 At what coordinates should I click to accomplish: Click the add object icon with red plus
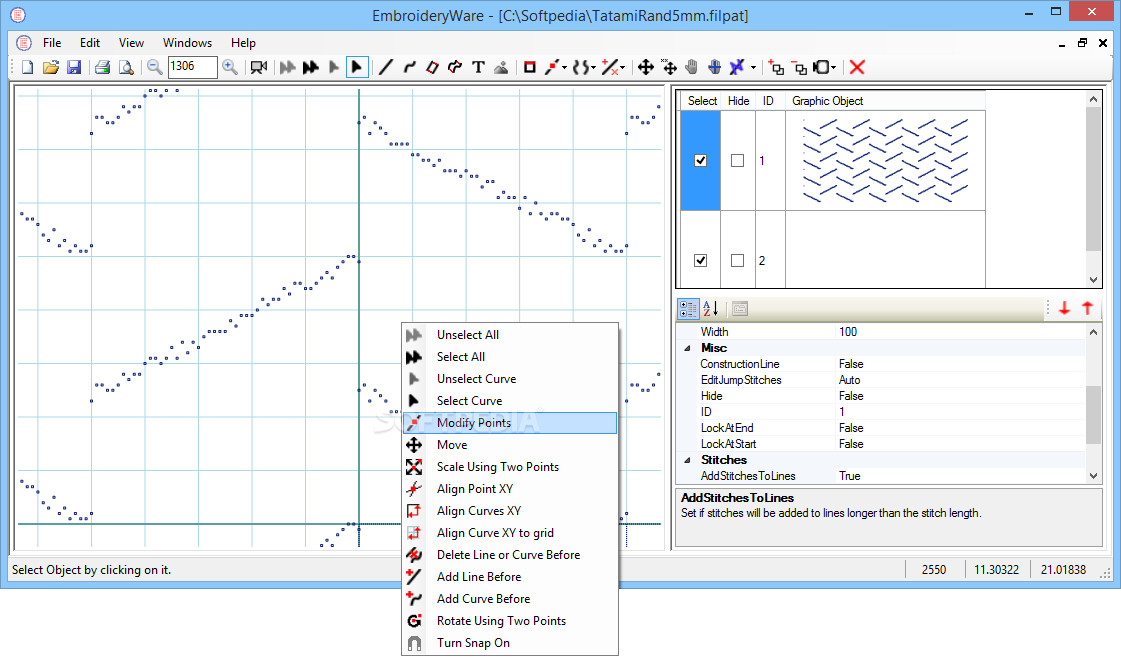(x=776, y=67)
